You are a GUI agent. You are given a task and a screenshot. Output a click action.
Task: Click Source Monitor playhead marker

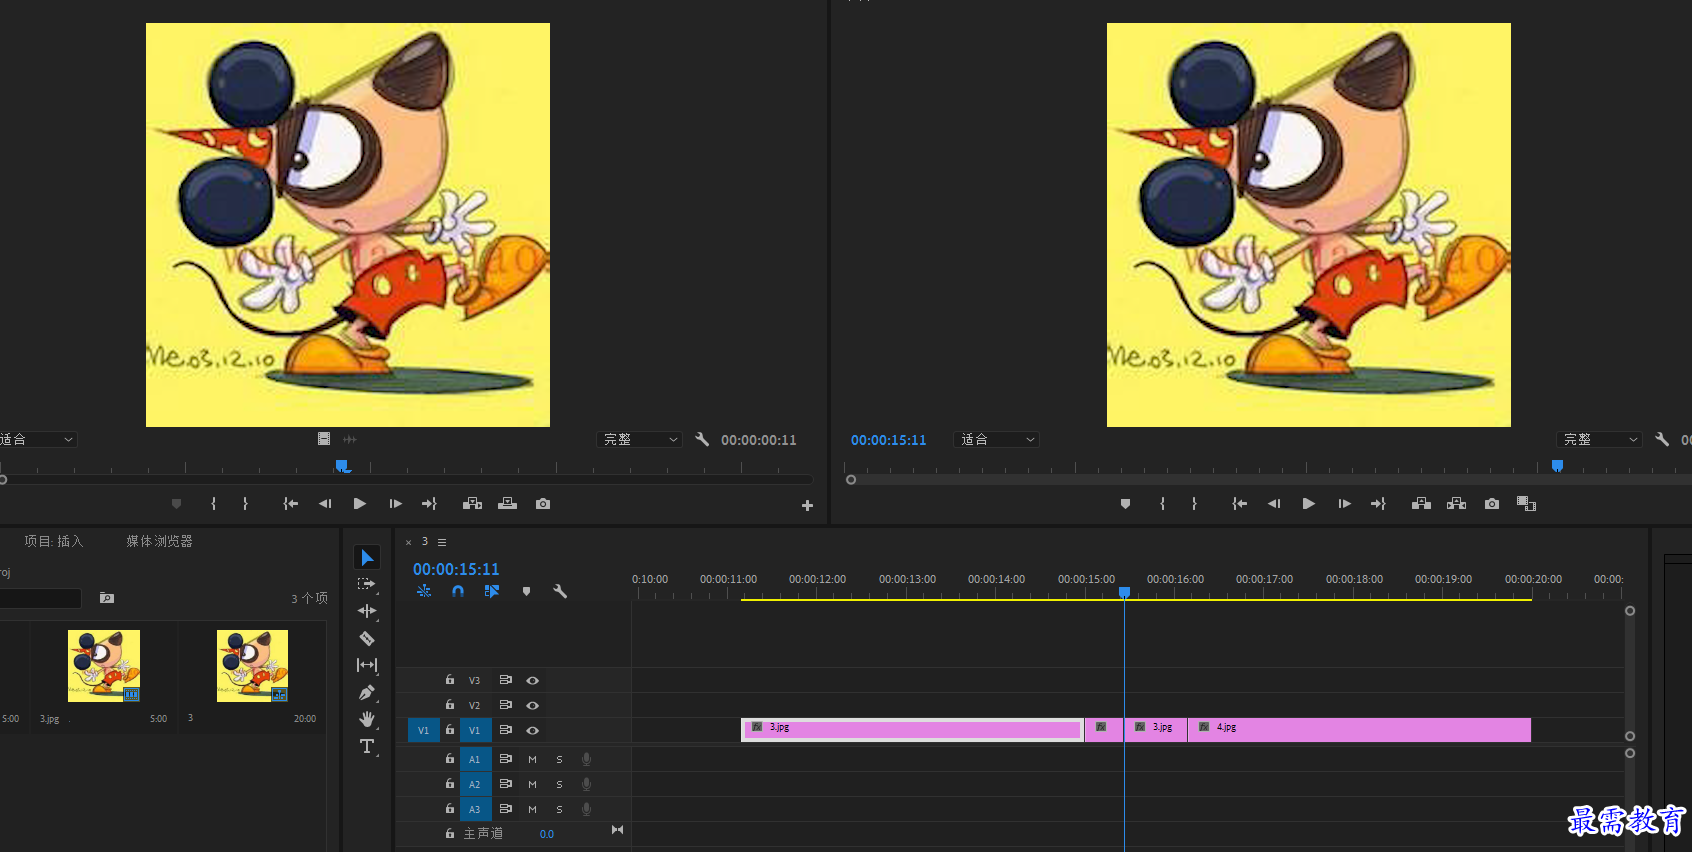point(342,466)
